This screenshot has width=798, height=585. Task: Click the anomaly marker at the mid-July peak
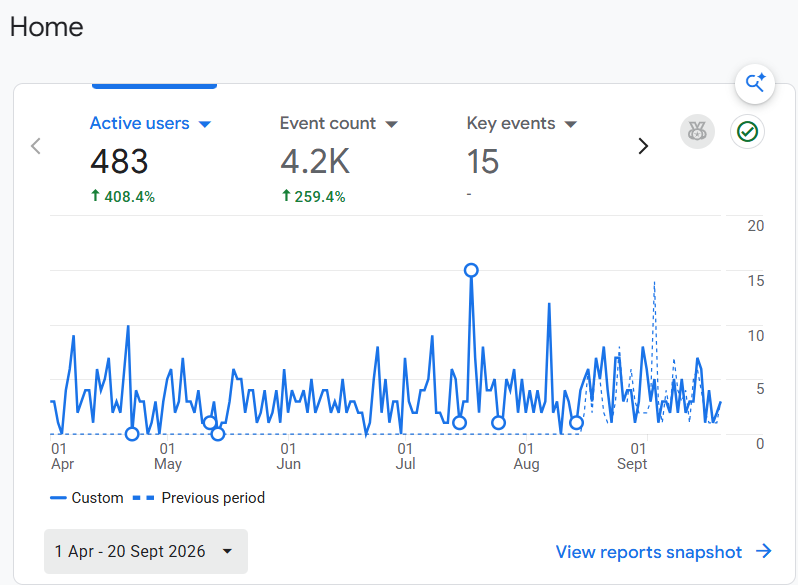[471, 270]
